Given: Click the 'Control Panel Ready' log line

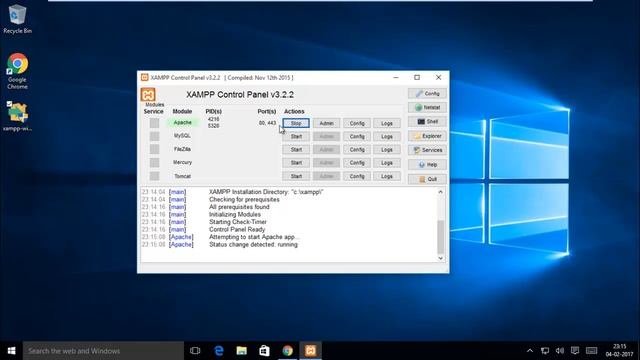Looking at the screenshot, I should coord(237,229).
